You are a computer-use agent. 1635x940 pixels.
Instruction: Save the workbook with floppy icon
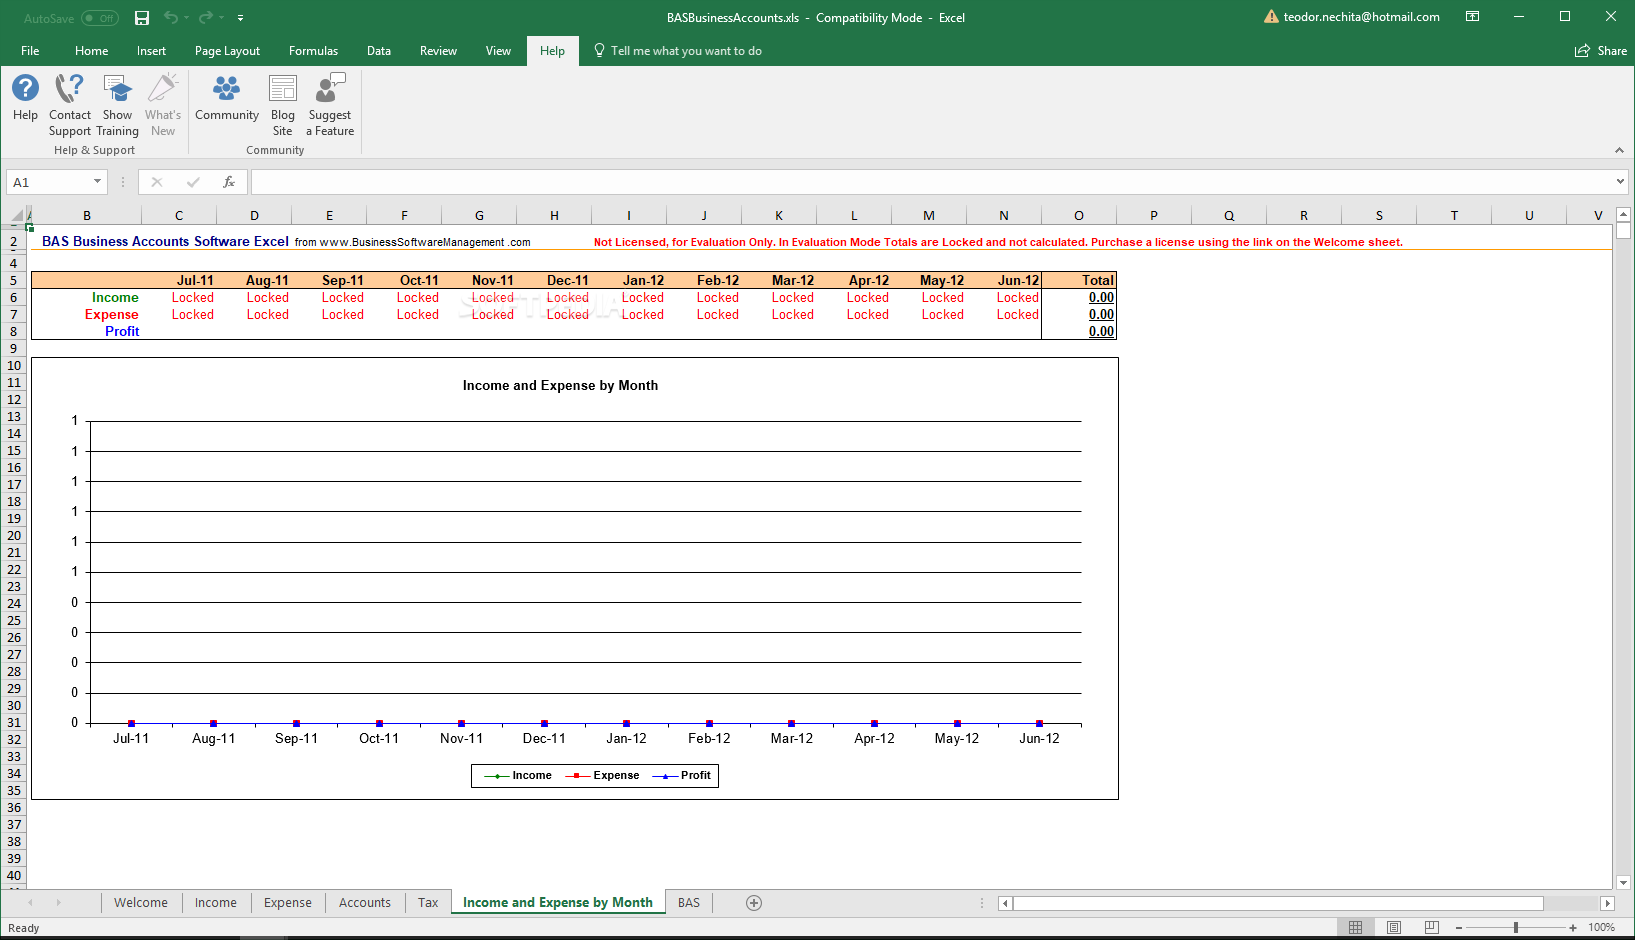click(x=142, y=18)
